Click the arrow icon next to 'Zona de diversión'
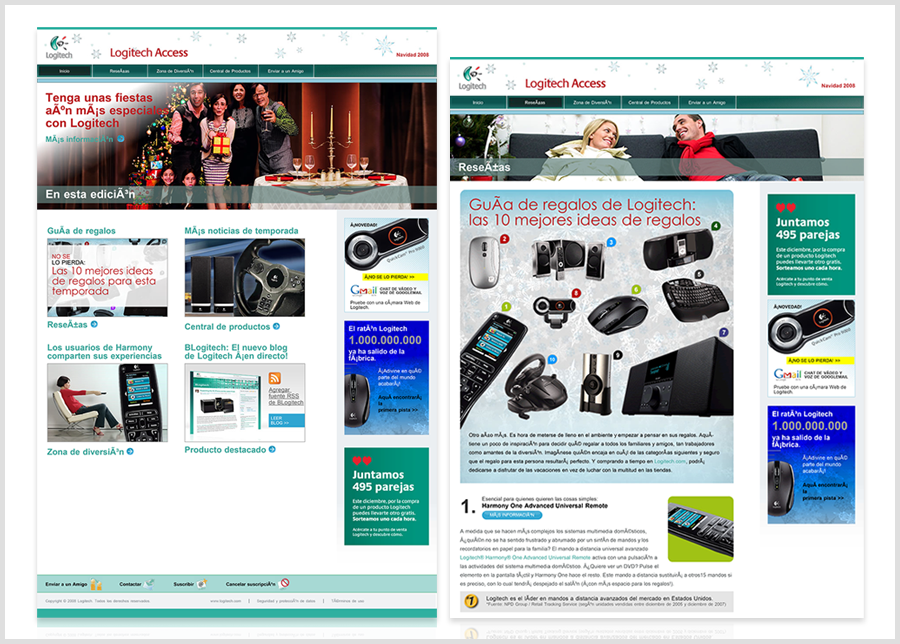The image size is (900, 644). tap(130, 452)
